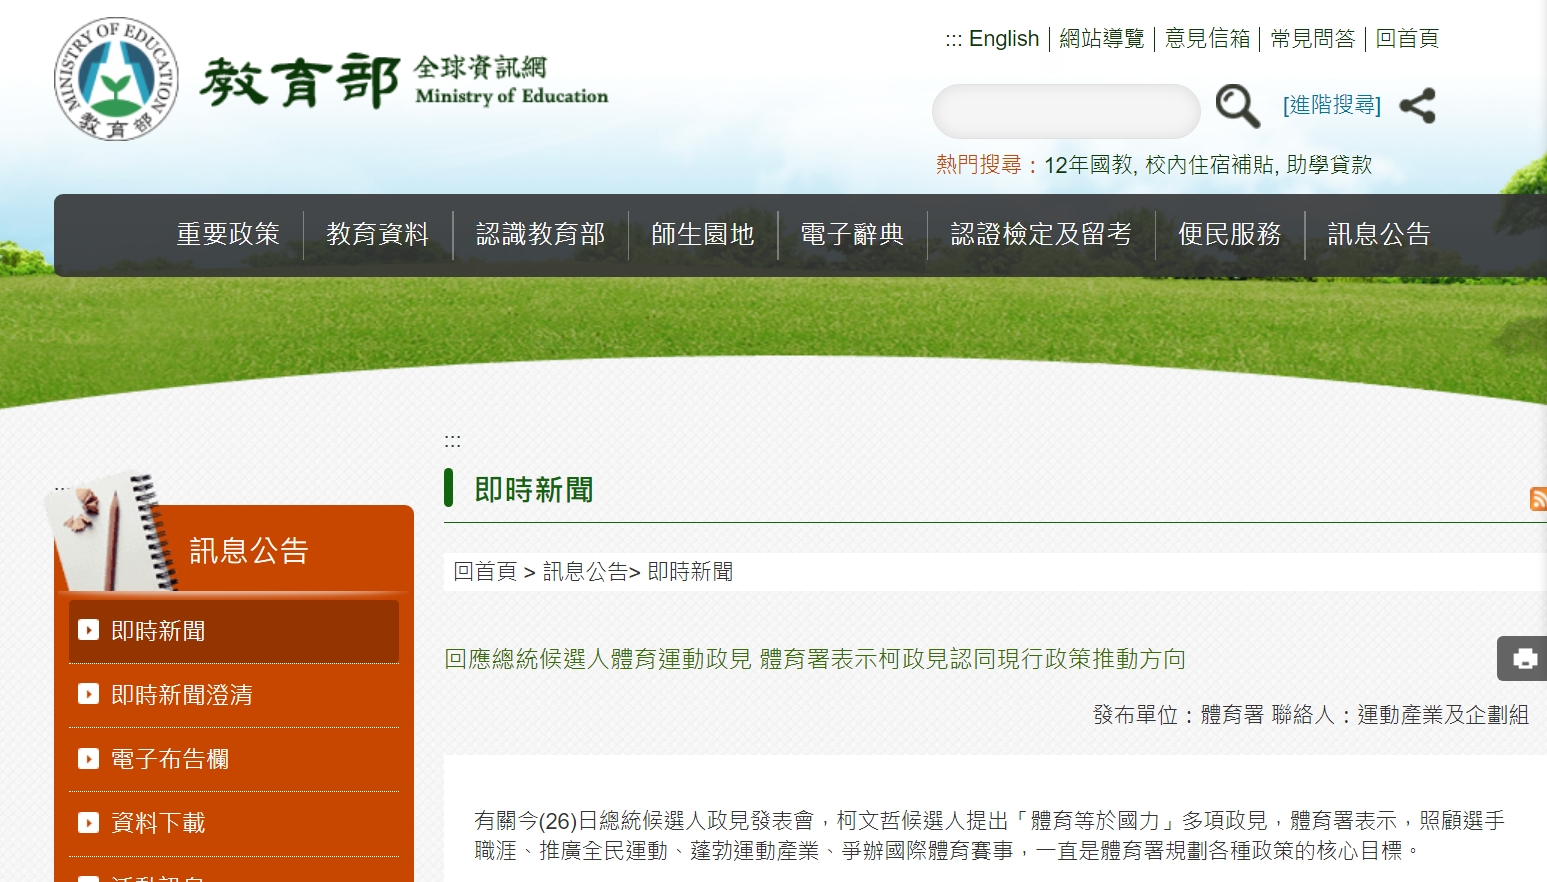1547x882 pixels.
Task: Click the printer icon button
Action: [1523, 658]
